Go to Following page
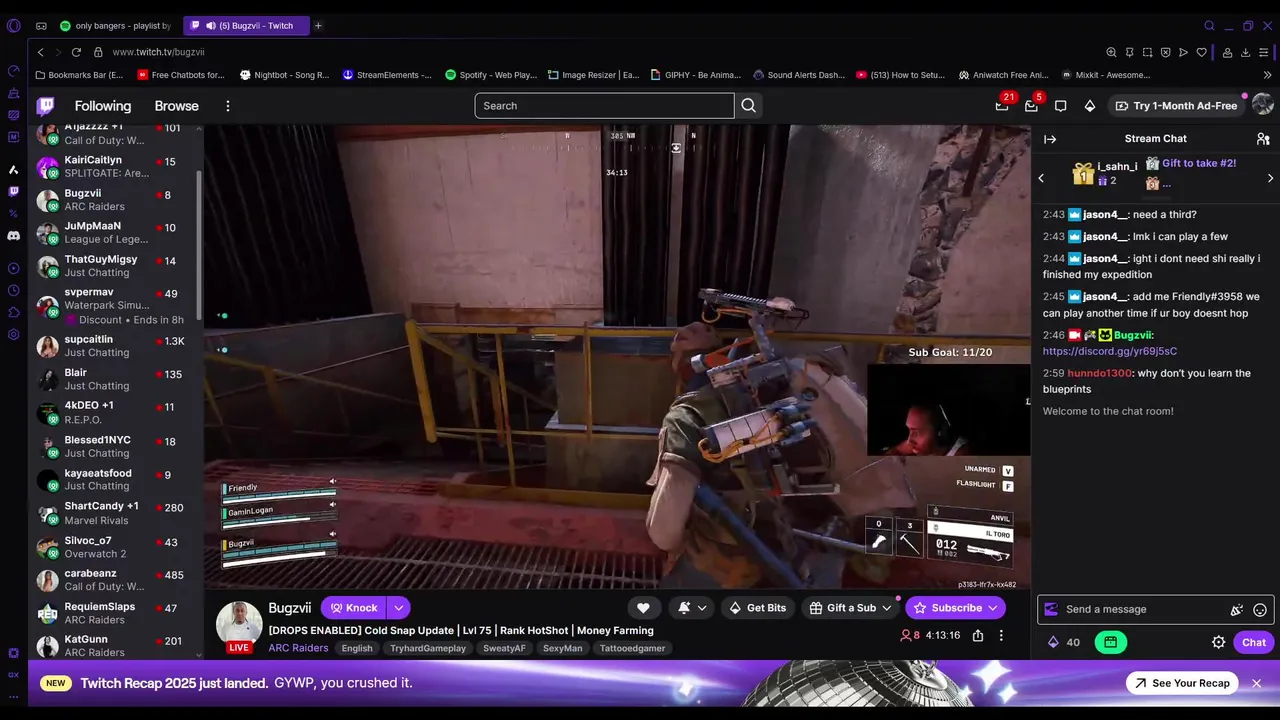The height and width of the screenshot is (720, 1280). [103, 106]
